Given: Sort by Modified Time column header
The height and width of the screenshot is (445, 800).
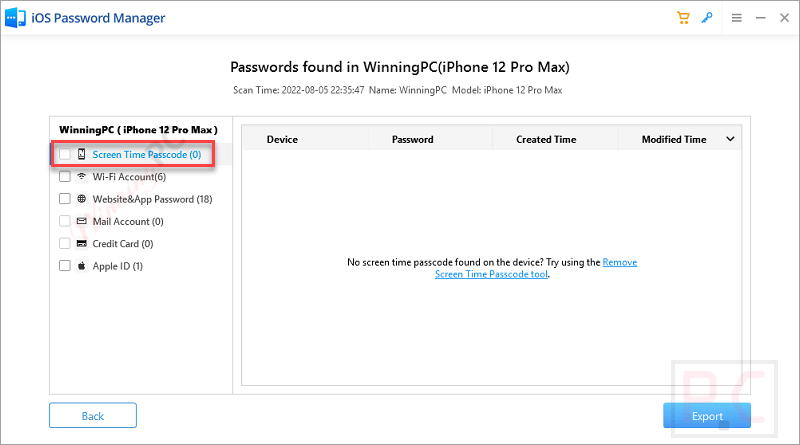Looking at the screenshot, I should click(674, 139).
